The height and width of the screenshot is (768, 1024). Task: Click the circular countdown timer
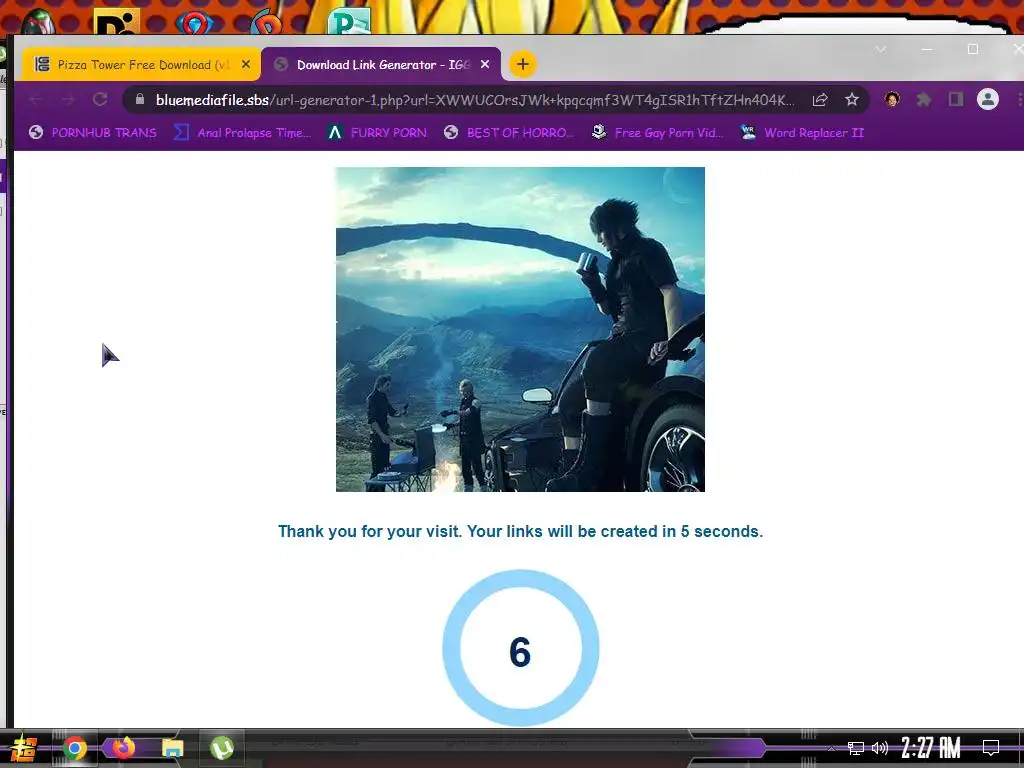[520, 648]
